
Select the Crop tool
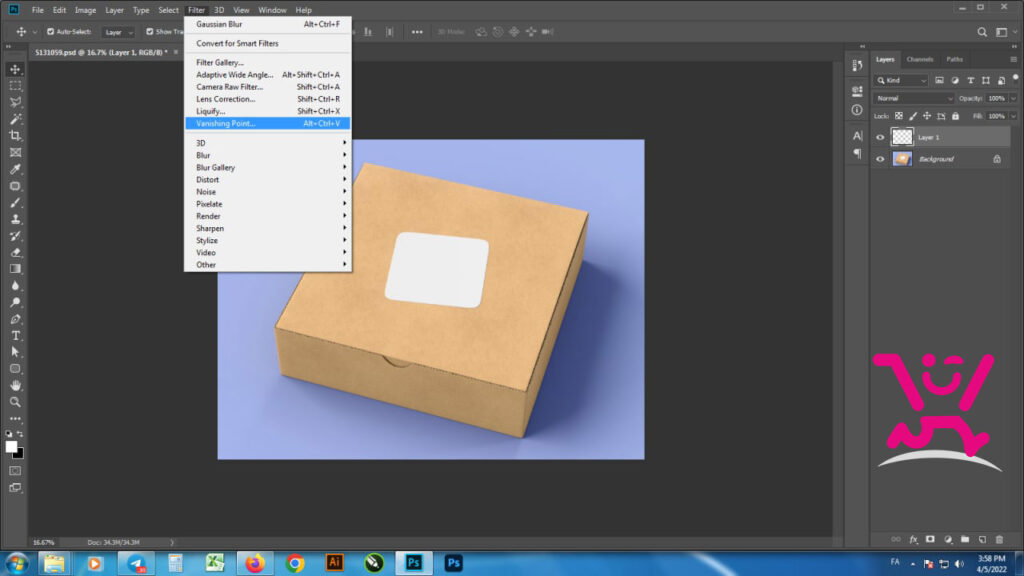tap(15, 135)
